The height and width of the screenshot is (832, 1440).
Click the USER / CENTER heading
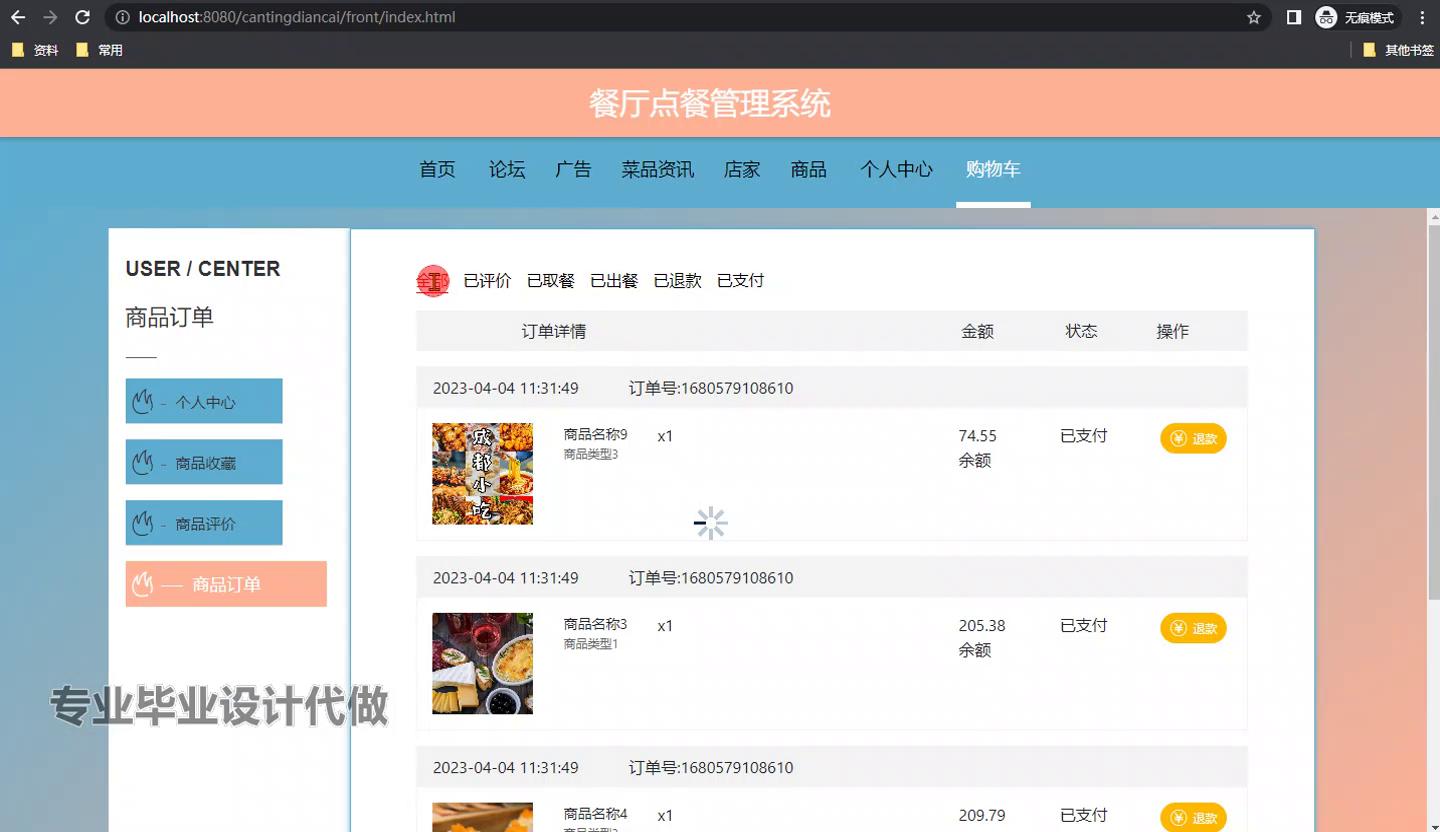click(x=203, y=269)
